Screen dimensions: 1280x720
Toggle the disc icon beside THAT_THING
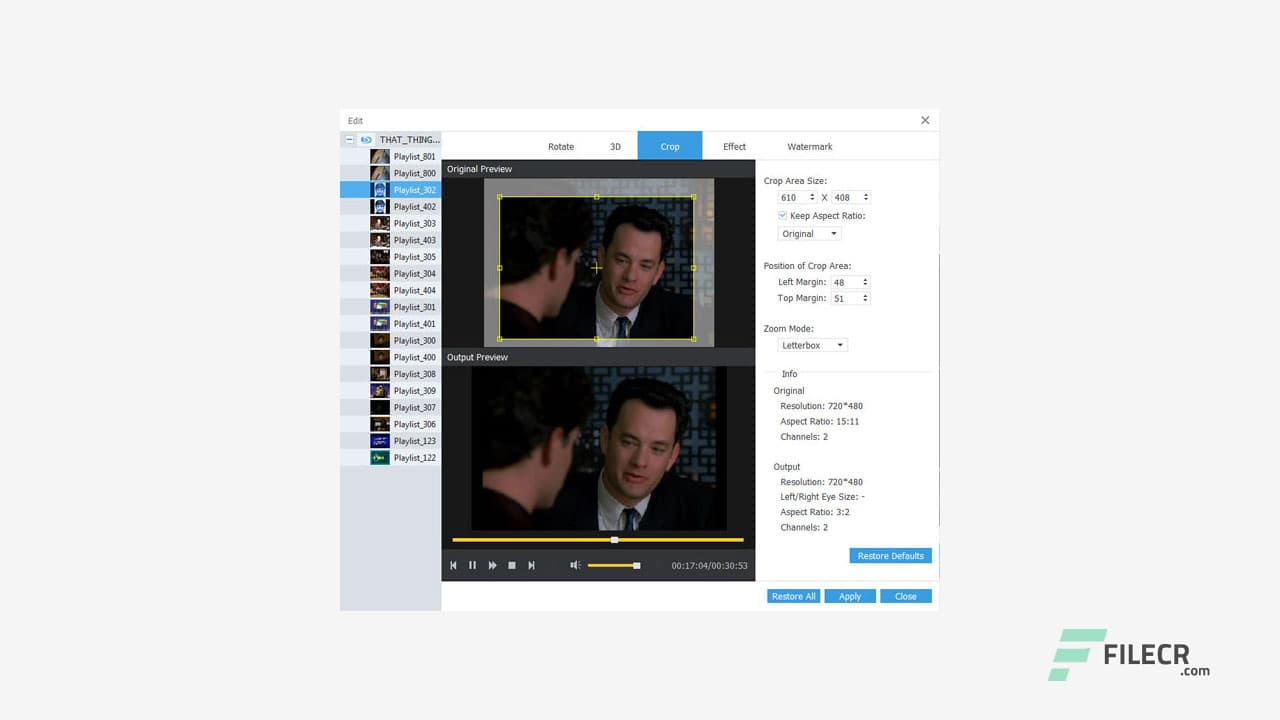[367, 139]
